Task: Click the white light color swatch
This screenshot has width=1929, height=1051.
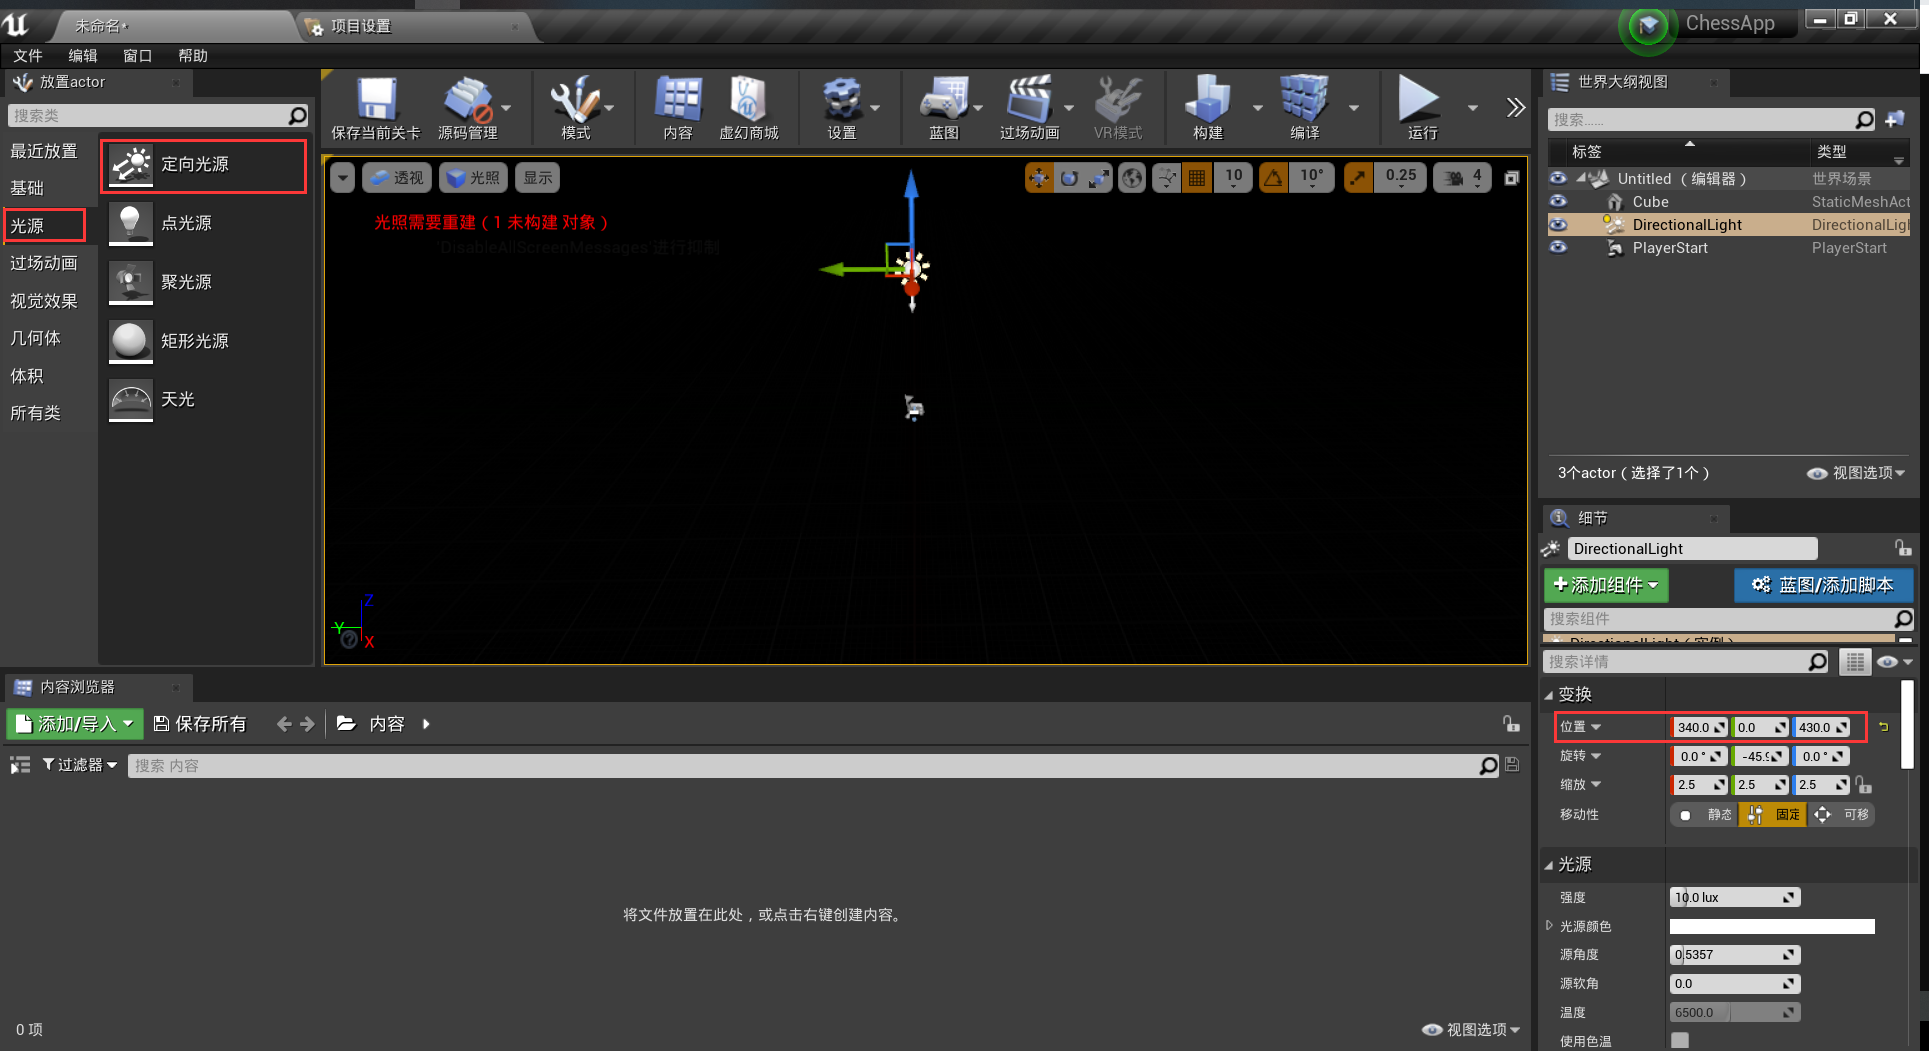Action: (1771, 926)
